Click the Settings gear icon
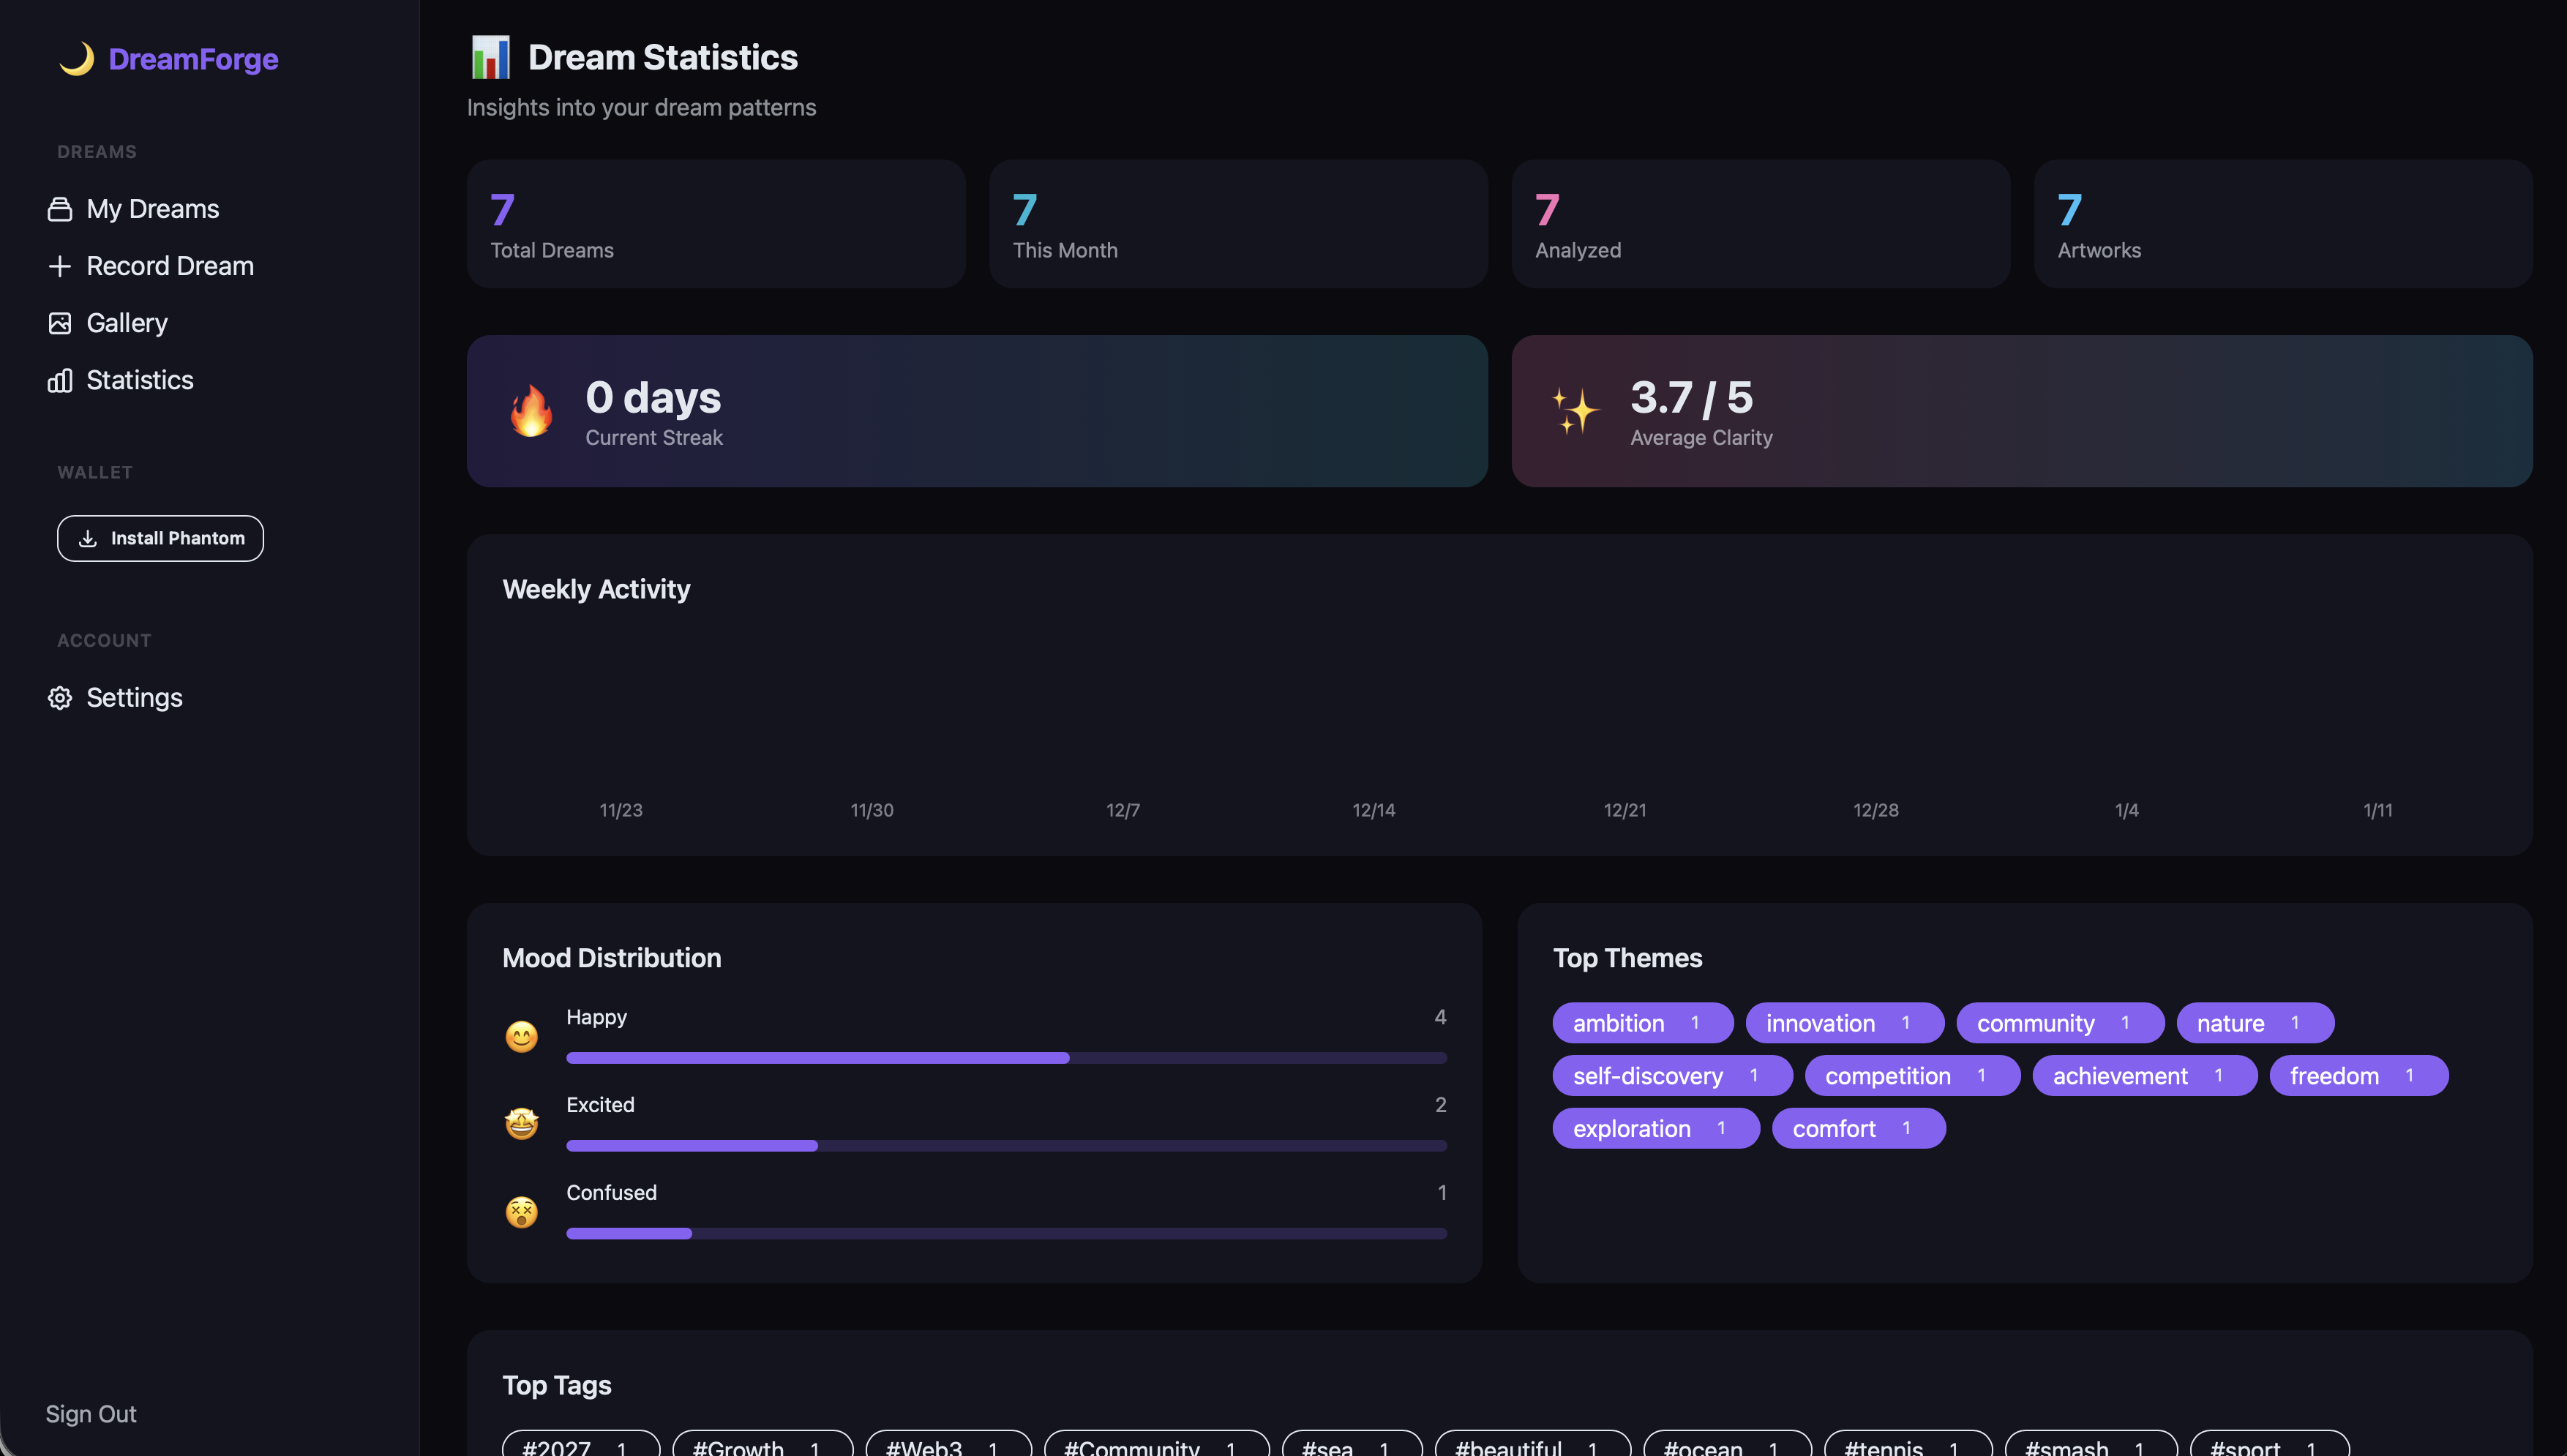The image size is (2567, 1456). [x=60, y=697]
